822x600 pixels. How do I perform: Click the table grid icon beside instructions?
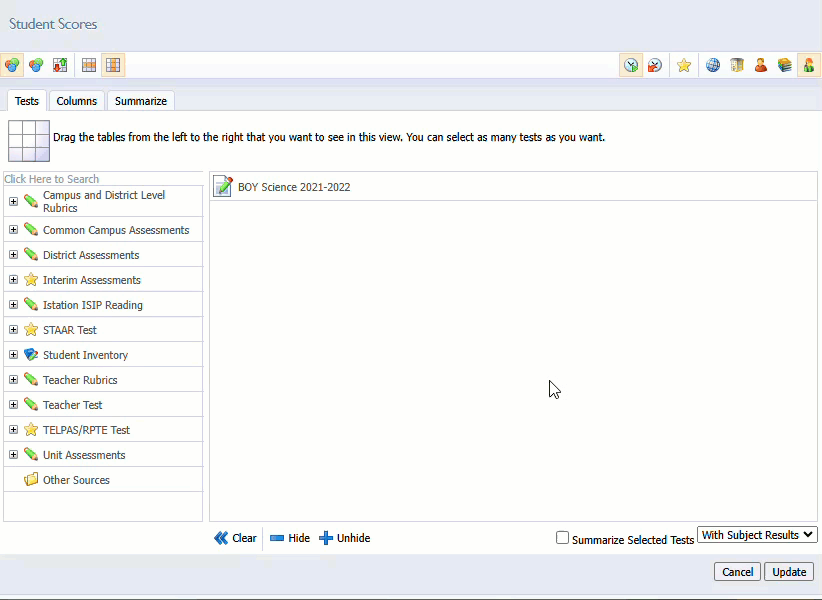(x=29, y=141)
